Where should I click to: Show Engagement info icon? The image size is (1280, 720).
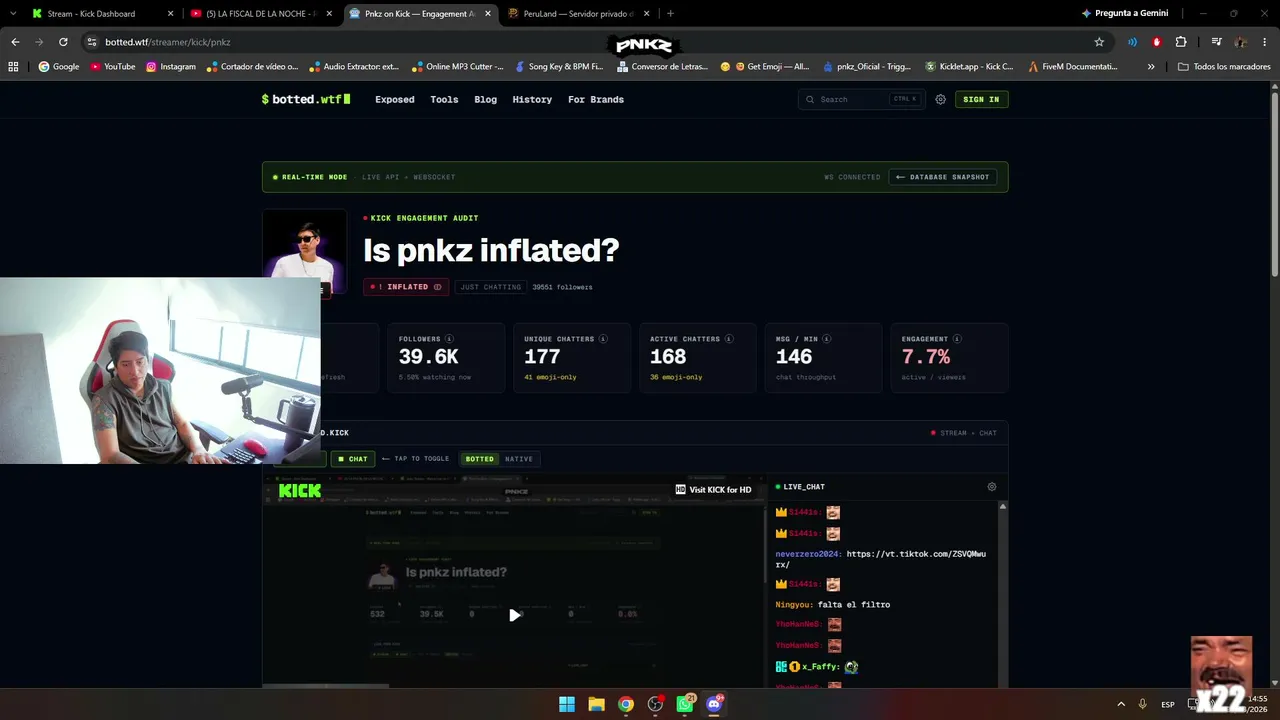coord(957,339)
